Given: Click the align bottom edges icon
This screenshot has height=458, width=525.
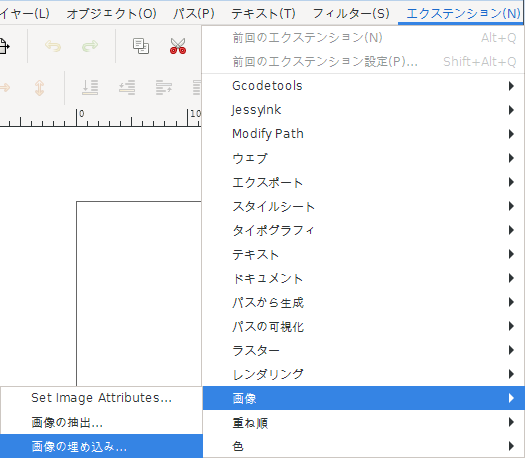Looking at the screenshot, I should [x=90, y=88].
